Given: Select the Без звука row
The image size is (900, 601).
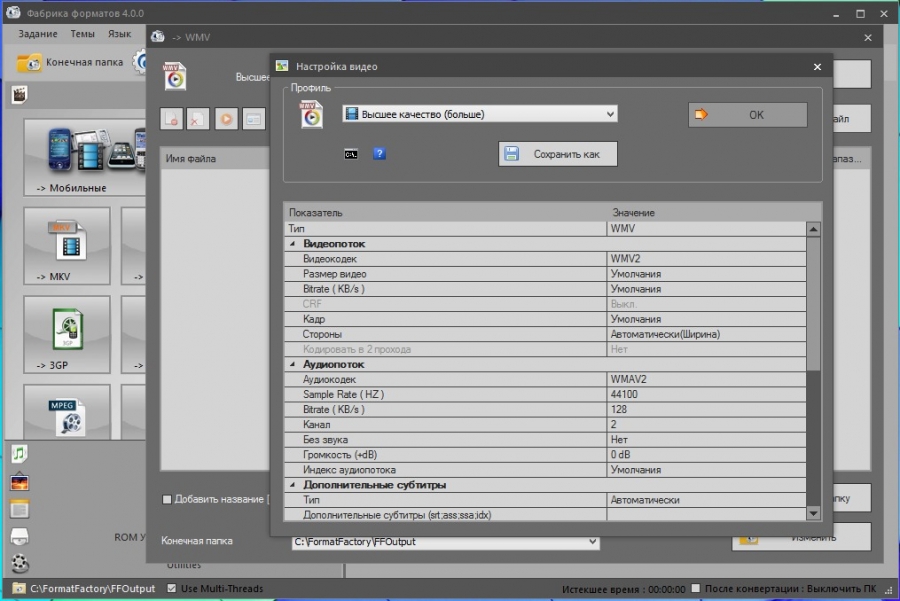Looking at the screenshot, I should click(545, 440).
